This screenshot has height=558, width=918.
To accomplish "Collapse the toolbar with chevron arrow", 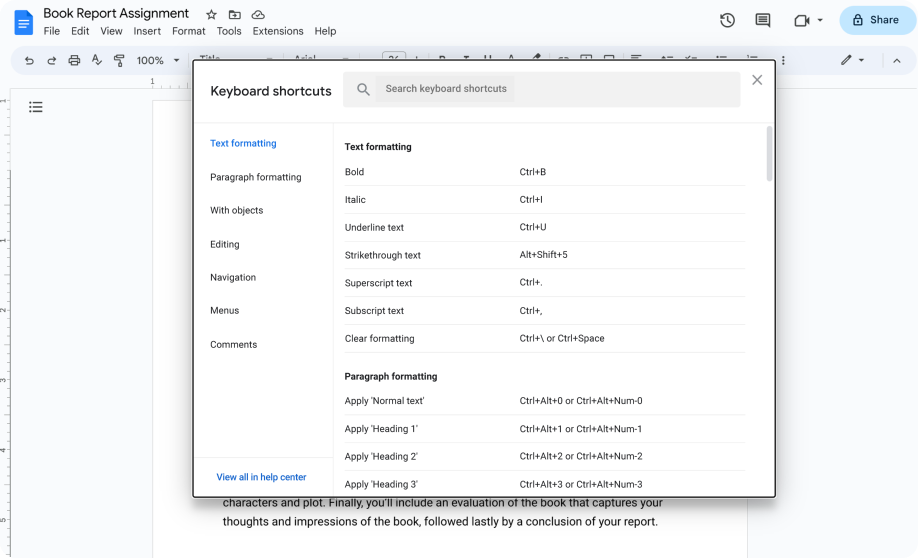I will pos(896,61).
